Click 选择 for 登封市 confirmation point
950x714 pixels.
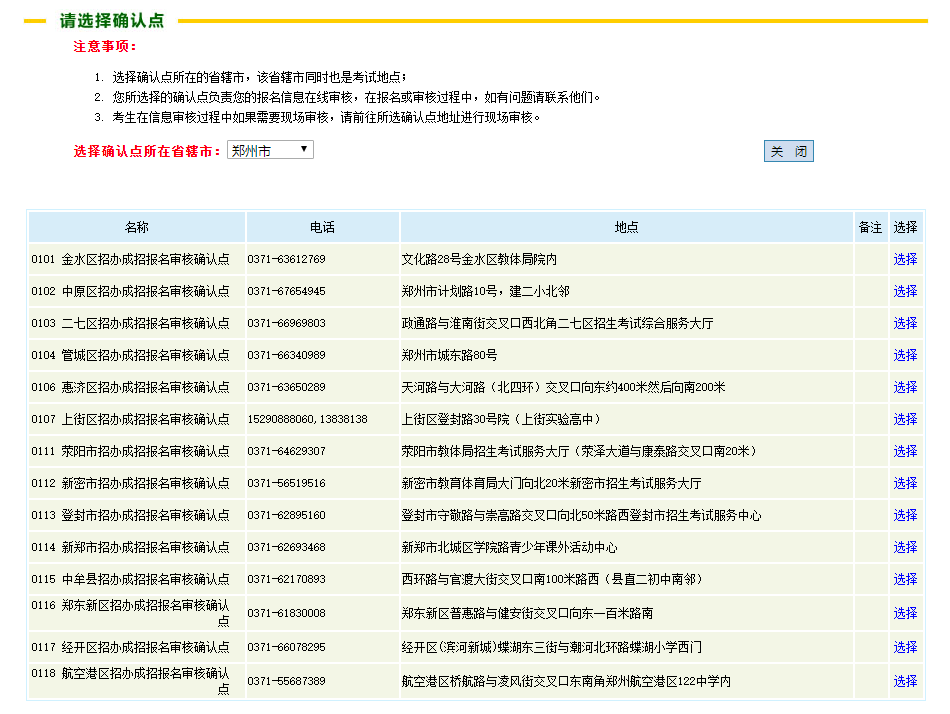point(905,515)
